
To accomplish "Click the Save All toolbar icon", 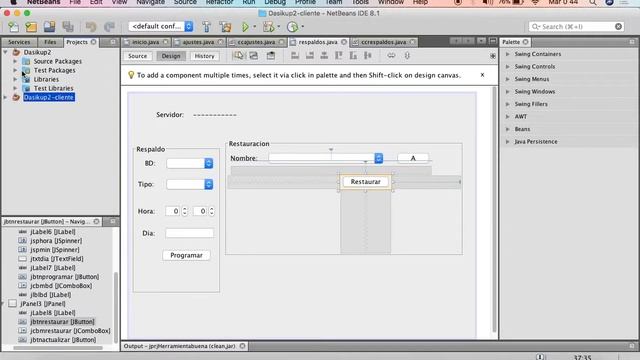I will point(68,27).
